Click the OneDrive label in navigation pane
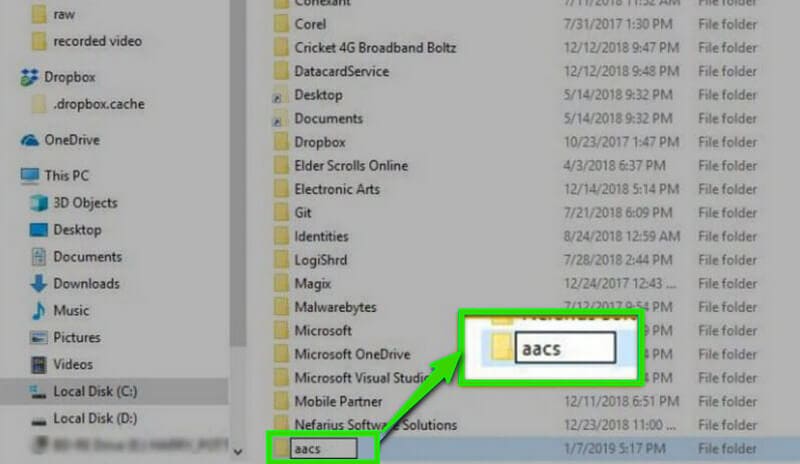 tap(72, 140)
